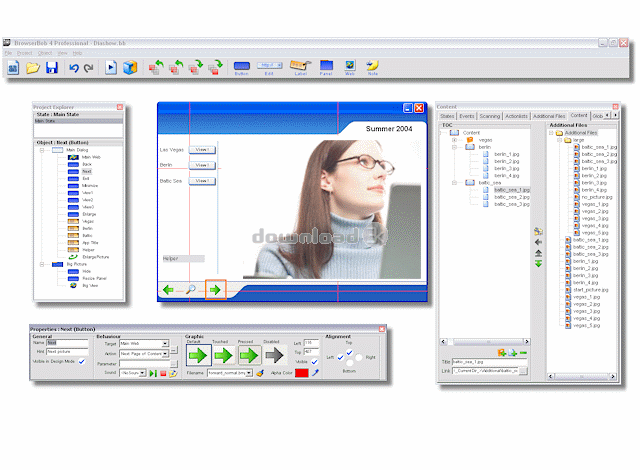Click the View1 button next to Las Vegas
The width and height of the screenshot is (640, 470).
pyautogui.click(x=202, y=150)
